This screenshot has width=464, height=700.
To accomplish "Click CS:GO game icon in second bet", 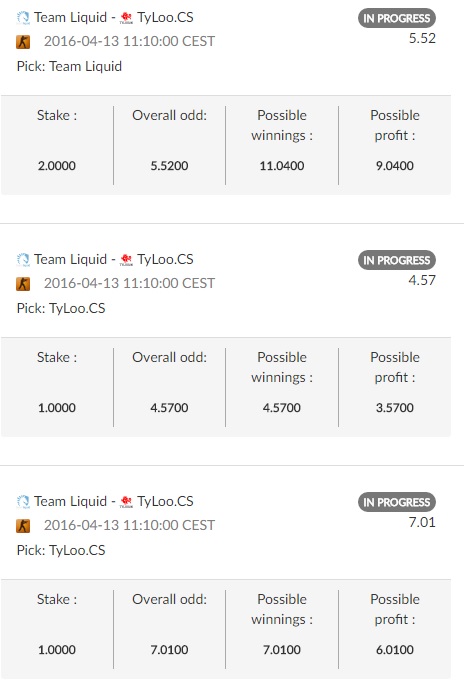I will pyautogui.click(x=23, y=284).
